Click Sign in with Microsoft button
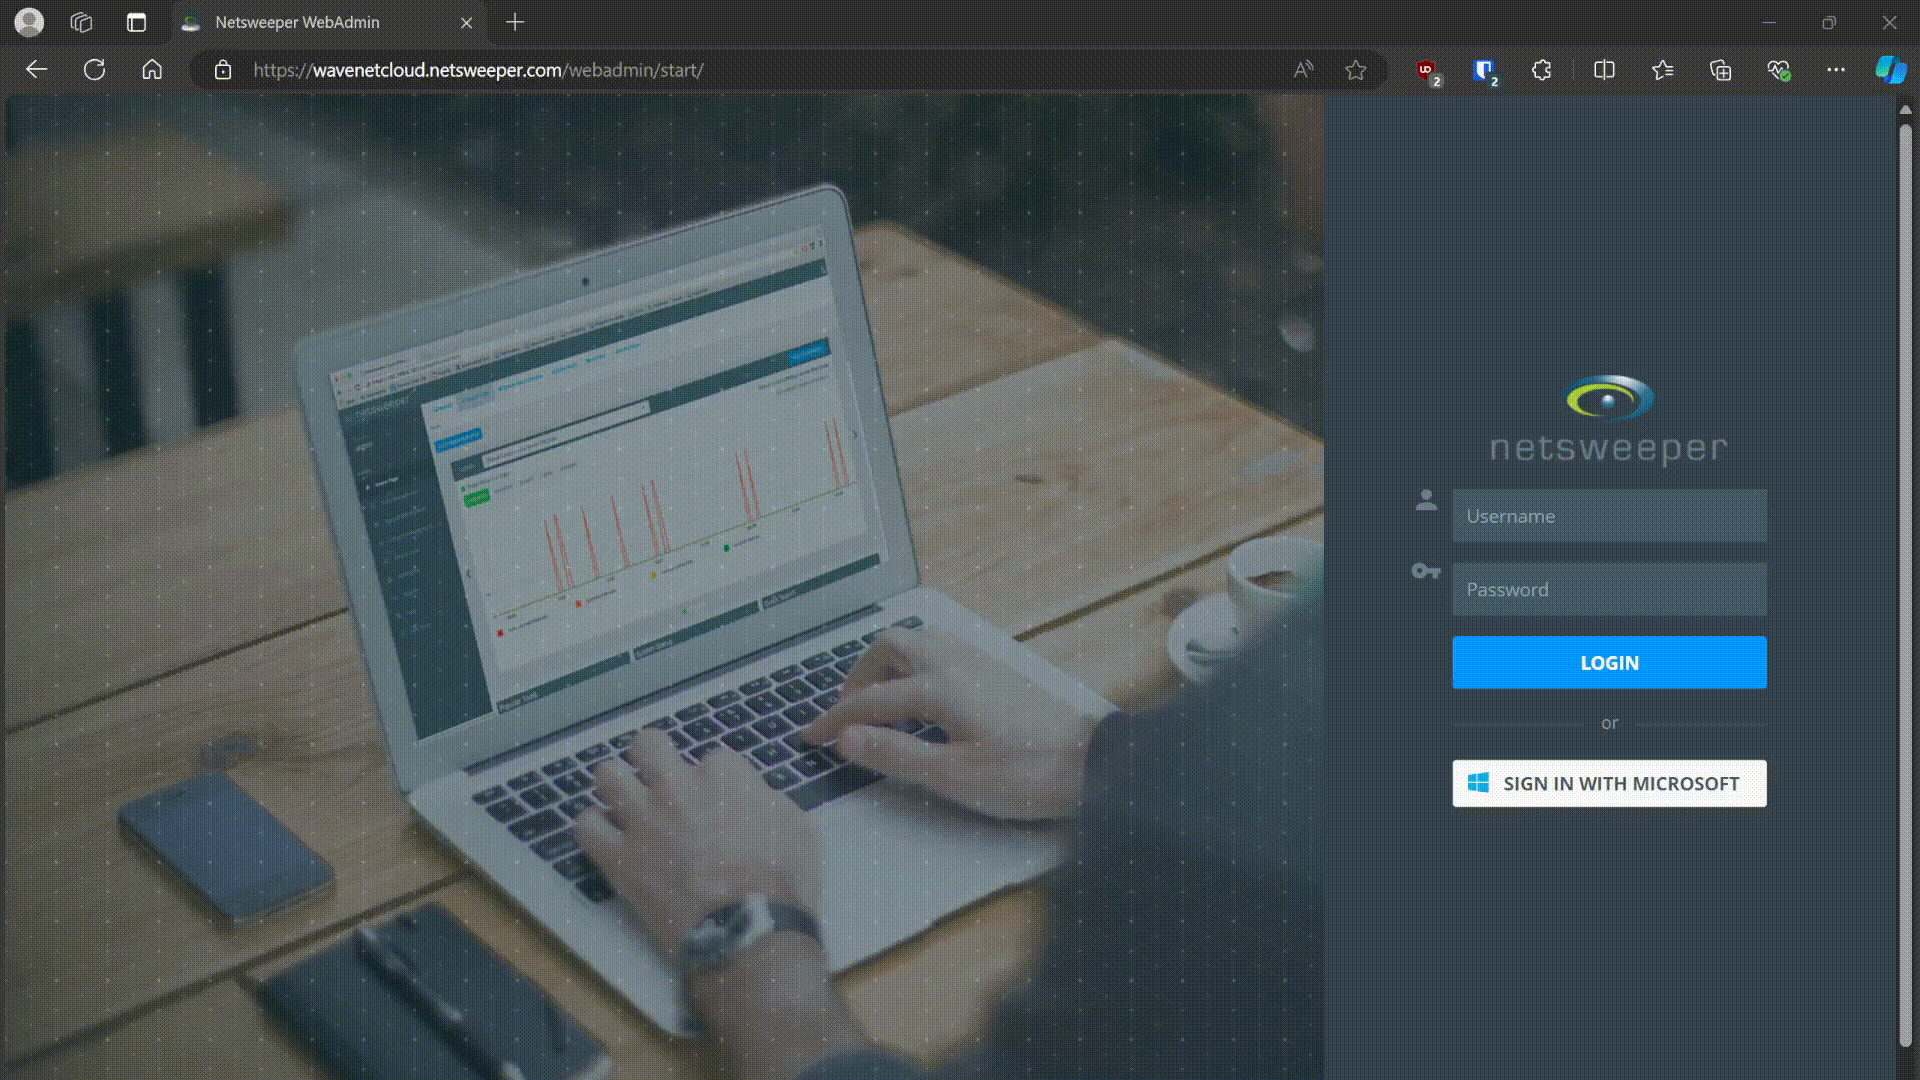The image size is (1920, 1080). pyautogui.click(x=1609, y=784)
